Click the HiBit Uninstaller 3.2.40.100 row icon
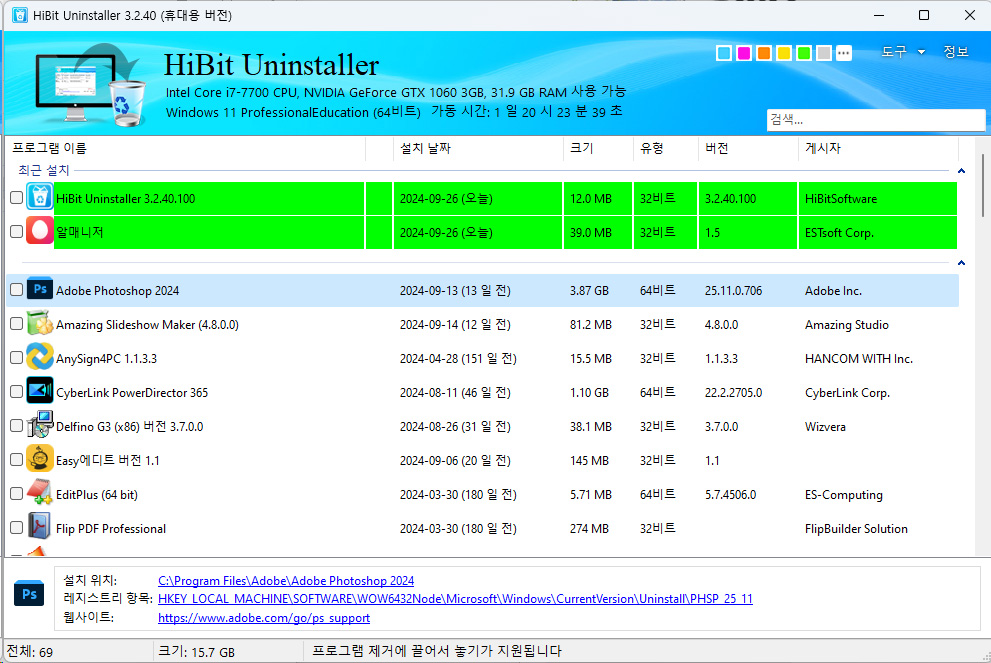The image size is (991, 663). (x=39, y=198)
